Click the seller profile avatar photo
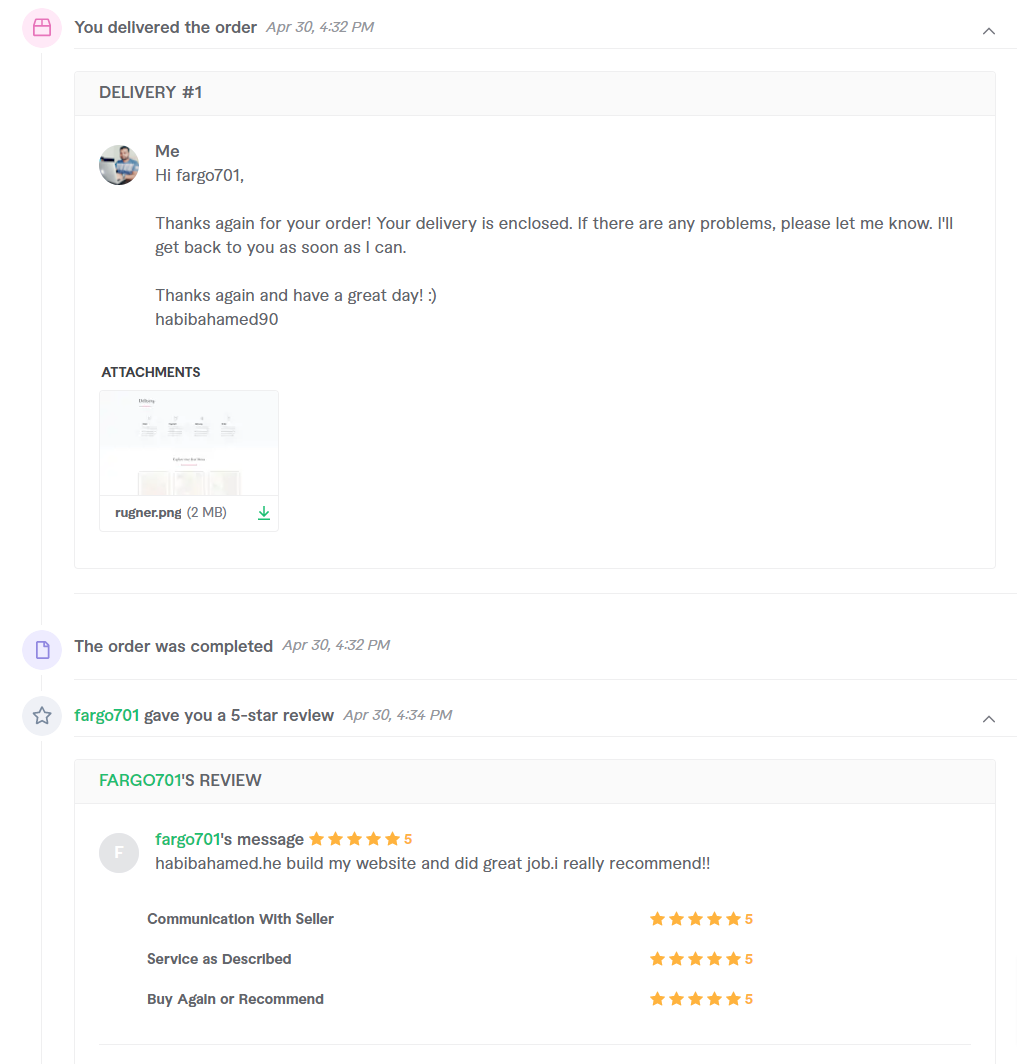The height and width of the screenshot is (1064, 1017). [119, 165]
